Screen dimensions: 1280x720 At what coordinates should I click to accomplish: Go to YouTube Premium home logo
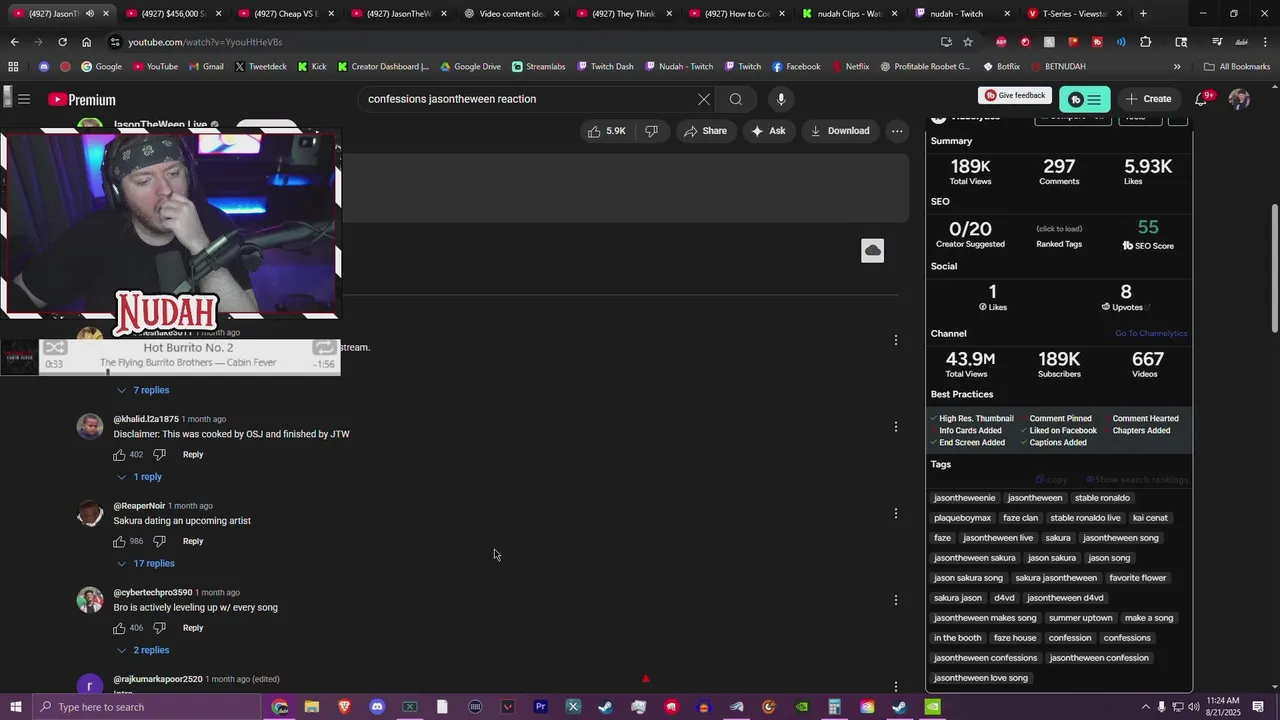[x=82, y=100]
